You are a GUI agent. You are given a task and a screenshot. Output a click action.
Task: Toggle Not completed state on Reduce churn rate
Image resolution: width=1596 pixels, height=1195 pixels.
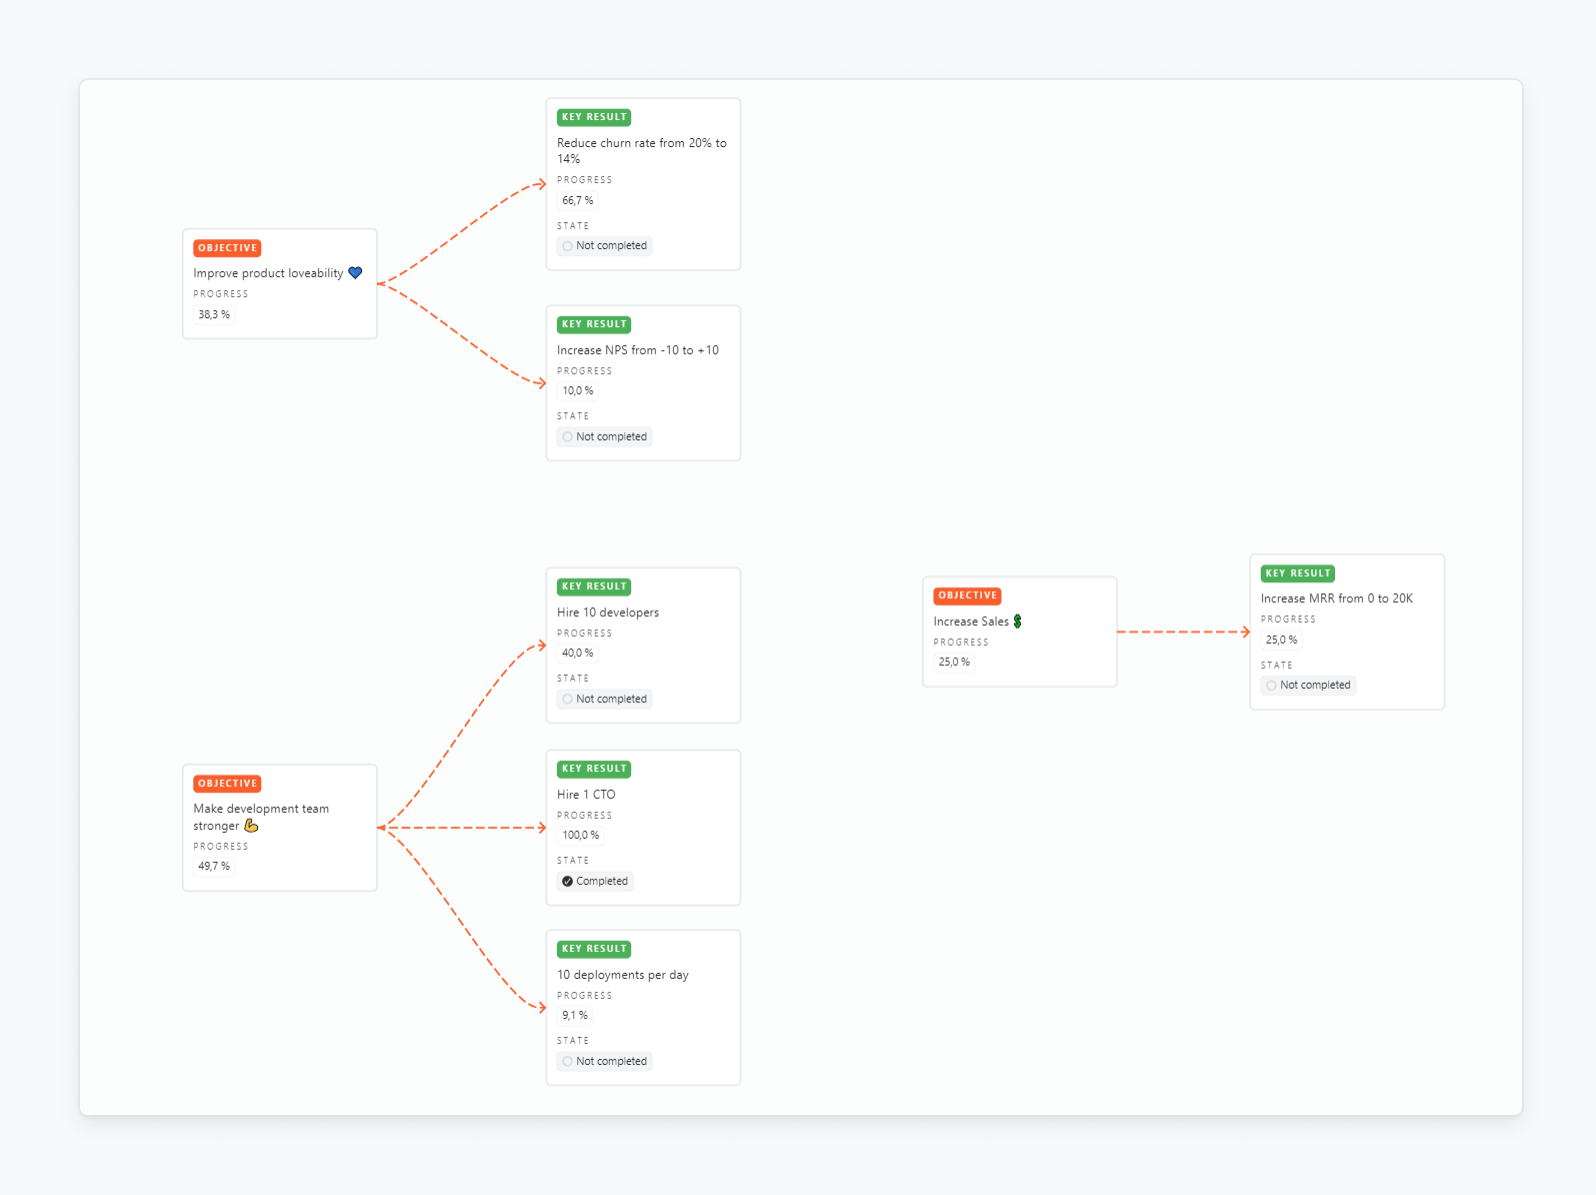click(605, 246)
